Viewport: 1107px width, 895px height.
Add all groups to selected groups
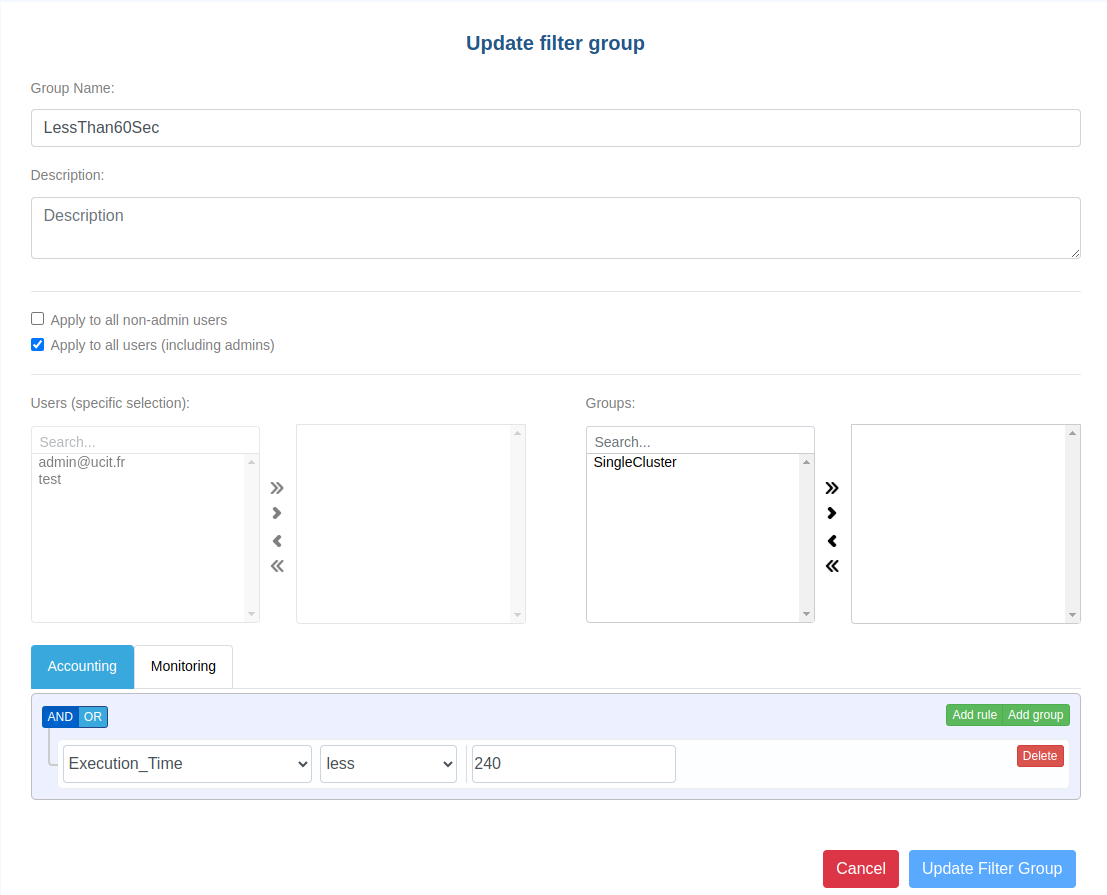[832, 488]
